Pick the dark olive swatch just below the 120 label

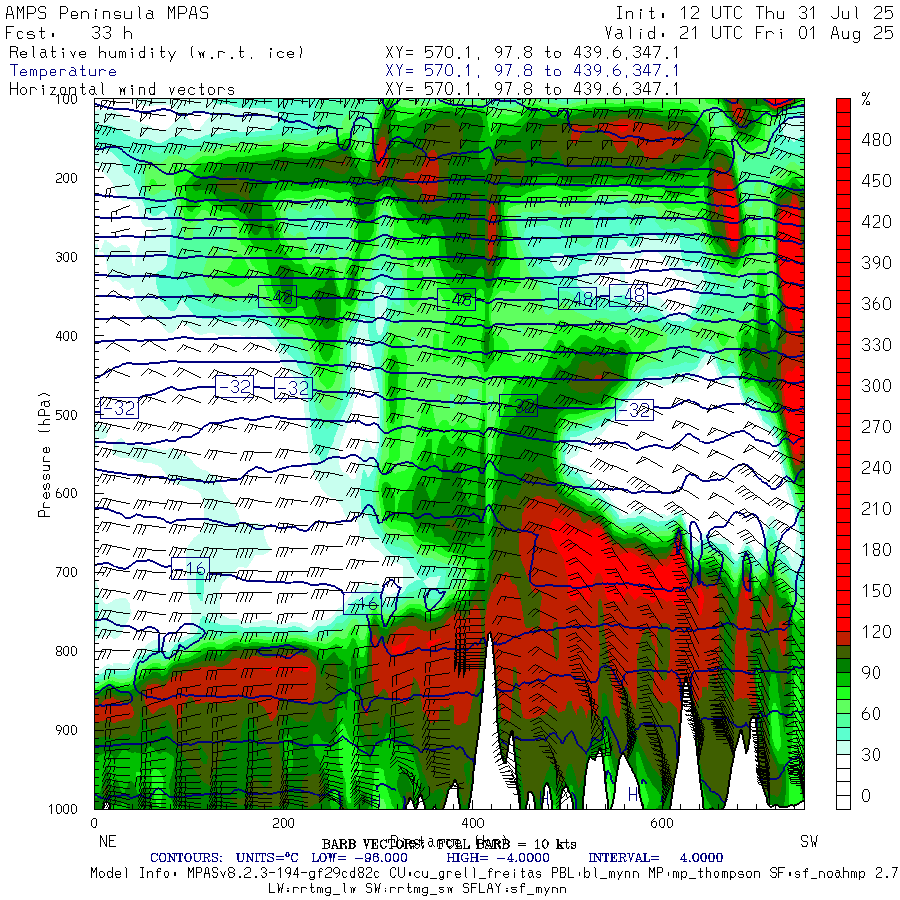[843, 652]
